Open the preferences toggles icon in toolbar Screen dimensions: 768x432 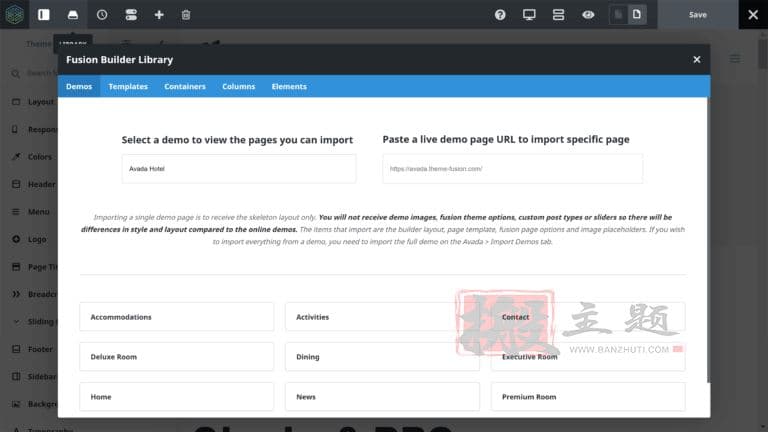(131, 15)
